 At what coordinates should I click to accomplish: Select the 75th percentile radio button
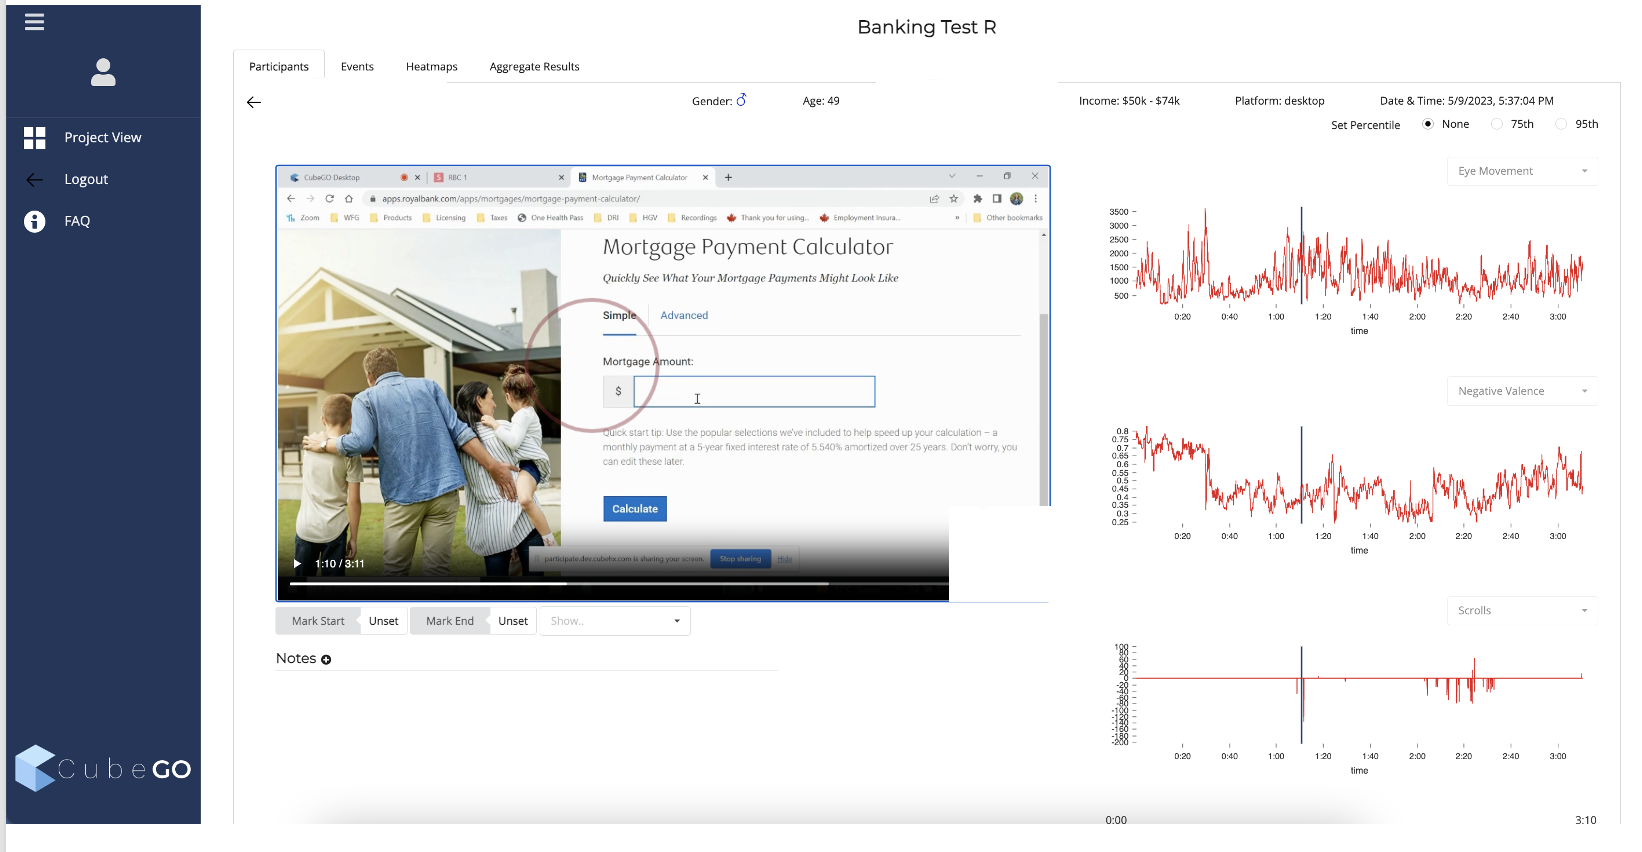point(1497,124)
